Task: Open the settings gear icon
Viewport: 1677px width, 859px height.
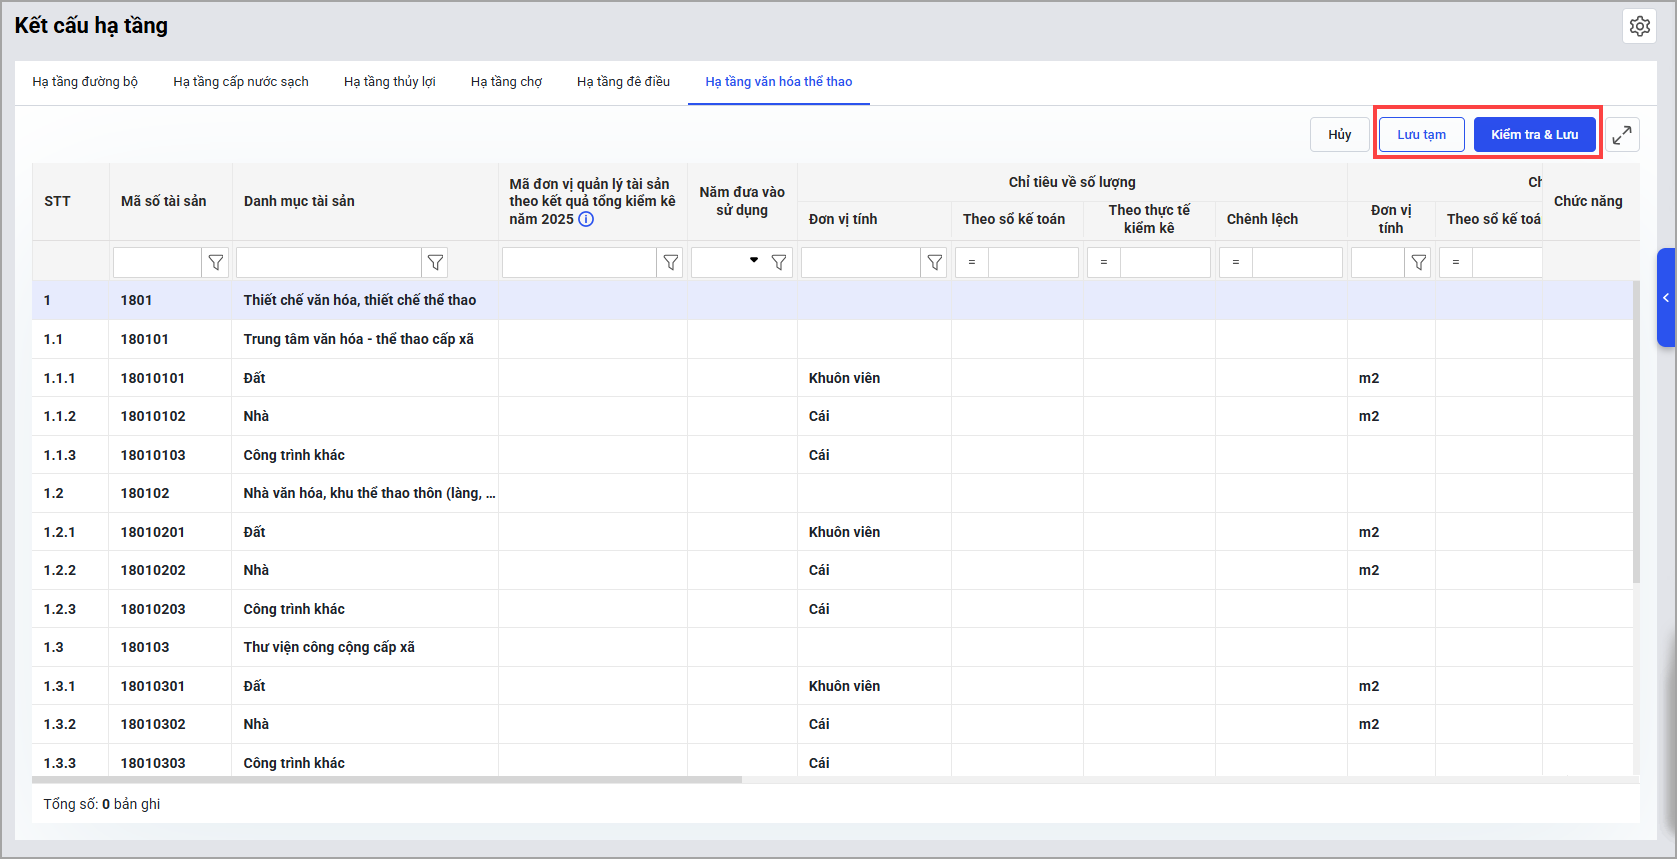Action: pyautogui.click(x=1639, y=26)
